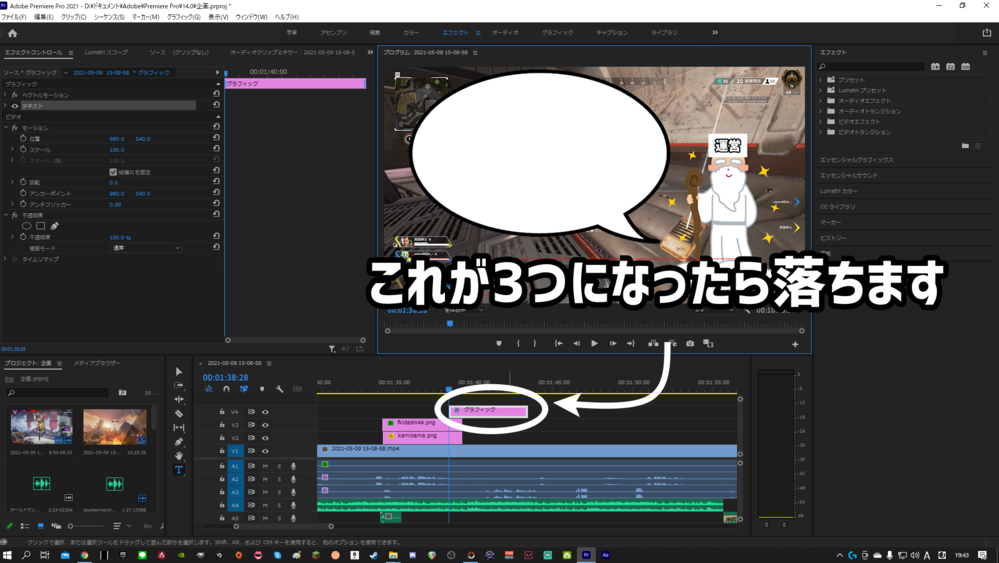Toggle visibility eye of the text layer
Viewport: 999px width, 563px height.
[x=15, y=106]
